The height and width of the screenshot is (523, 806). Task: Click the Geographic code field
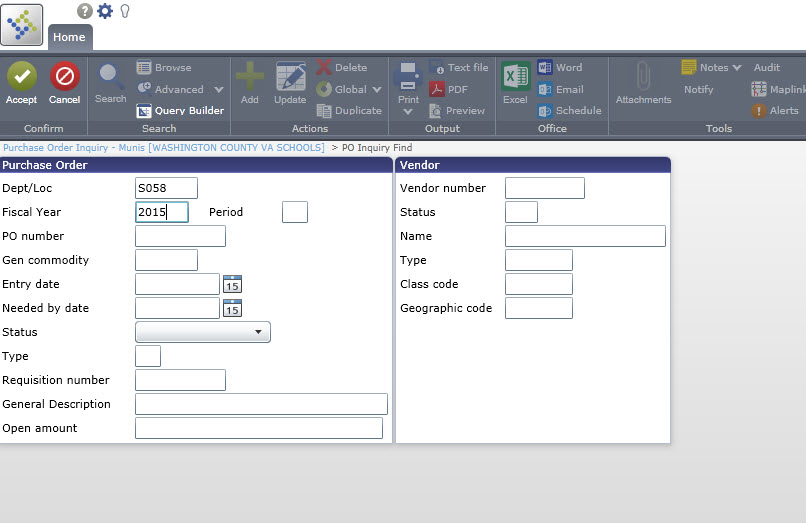539,308
